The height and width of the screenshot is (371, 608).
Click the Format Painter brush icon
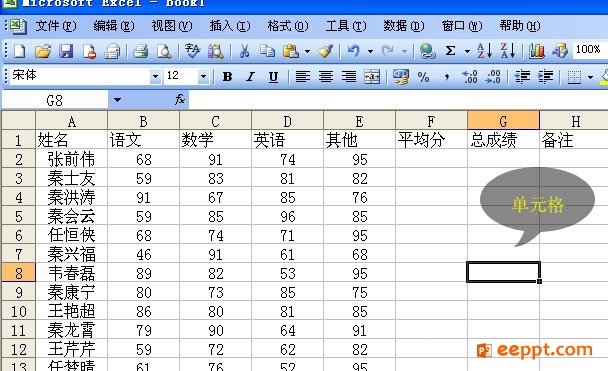pyautogui.click(x=325, y=51)
